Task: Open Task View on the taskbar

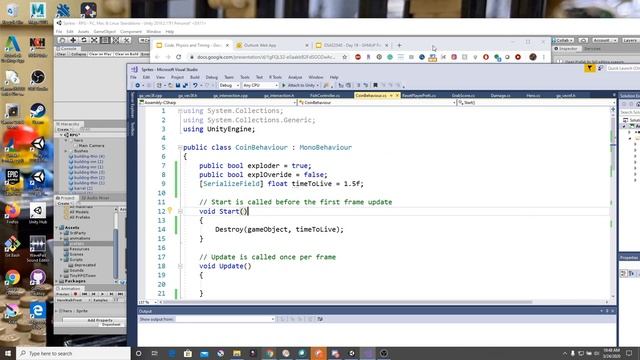Action: (155, 353)
